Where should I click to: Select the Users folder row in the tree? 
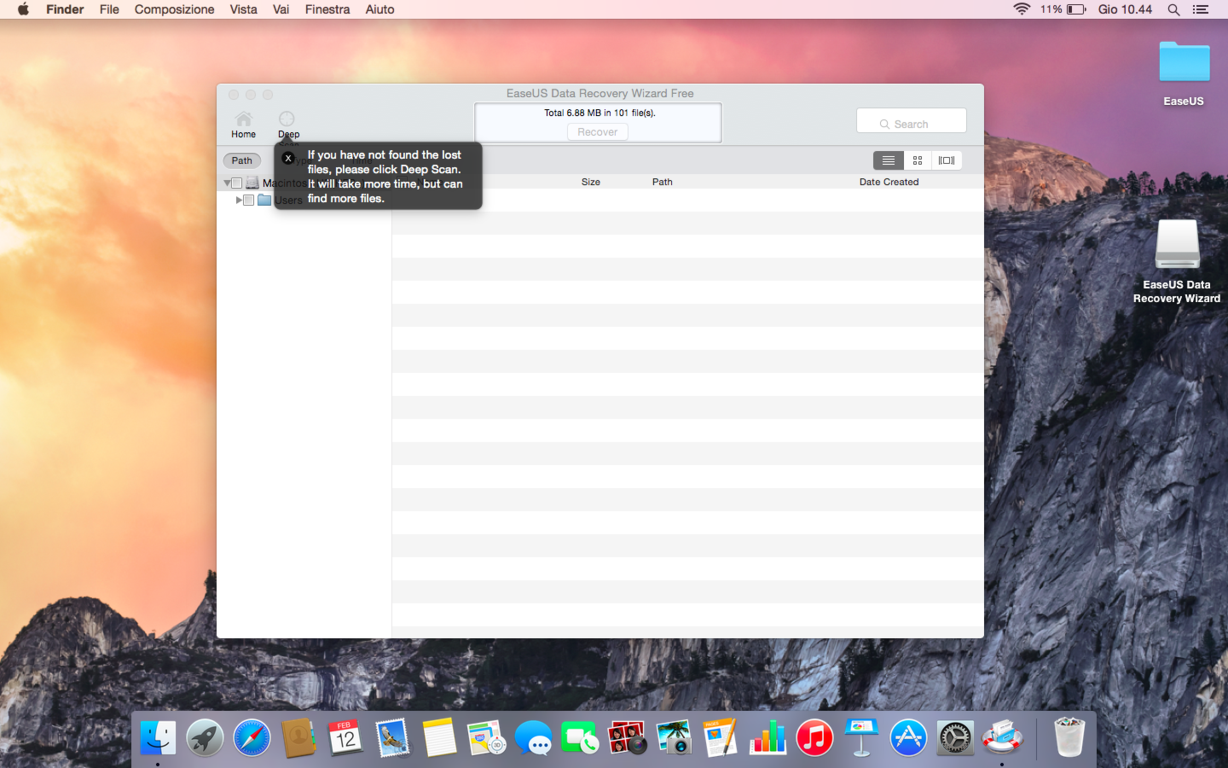point(304,200)
